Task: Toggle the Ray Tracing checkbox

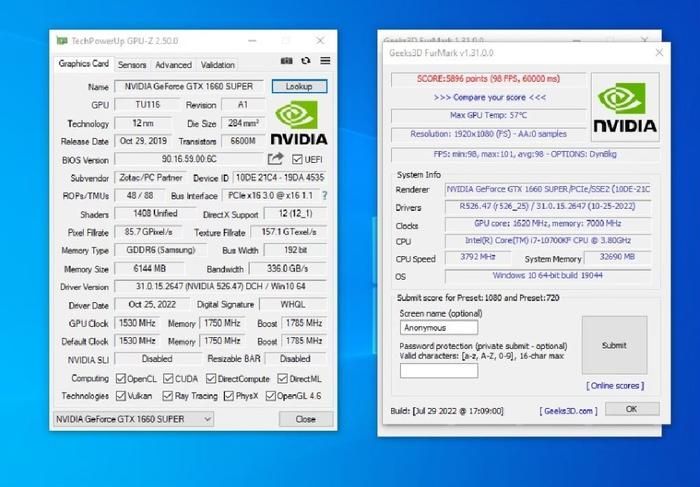Action: point(166,395)
